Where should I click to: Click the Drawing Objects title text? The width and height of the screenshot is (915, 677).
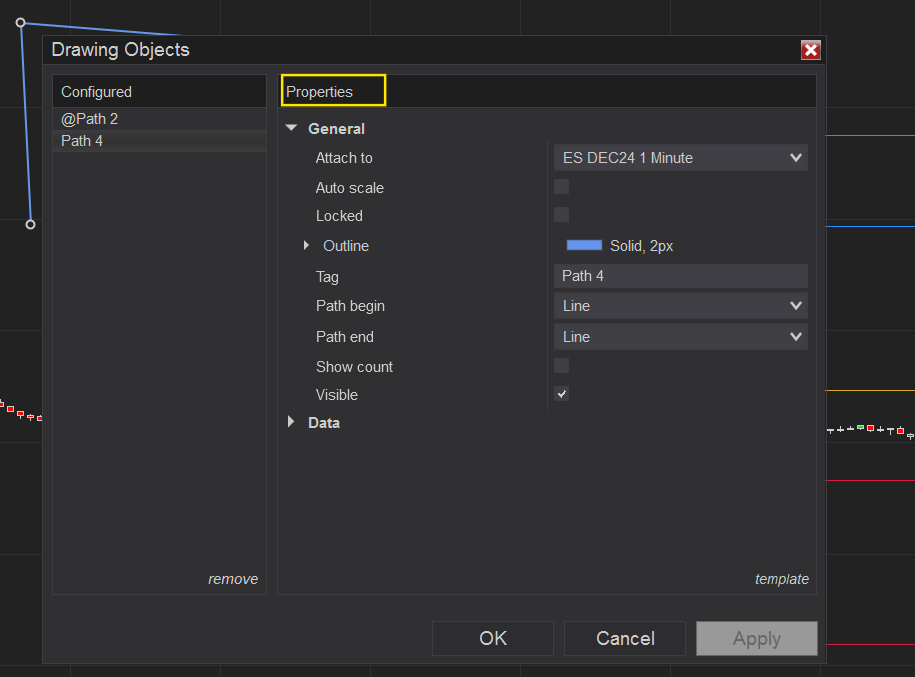[120, 50]
